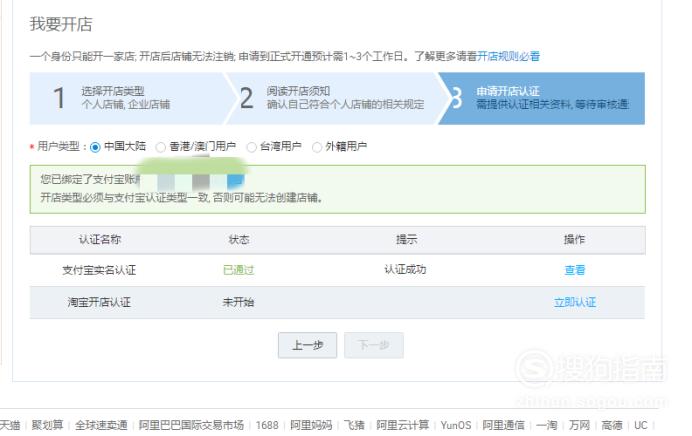The height and width of the screenshot is (436, 692).
Task: Click the 状态 column header
Action: pyautogui.click(x=239, y=239)
